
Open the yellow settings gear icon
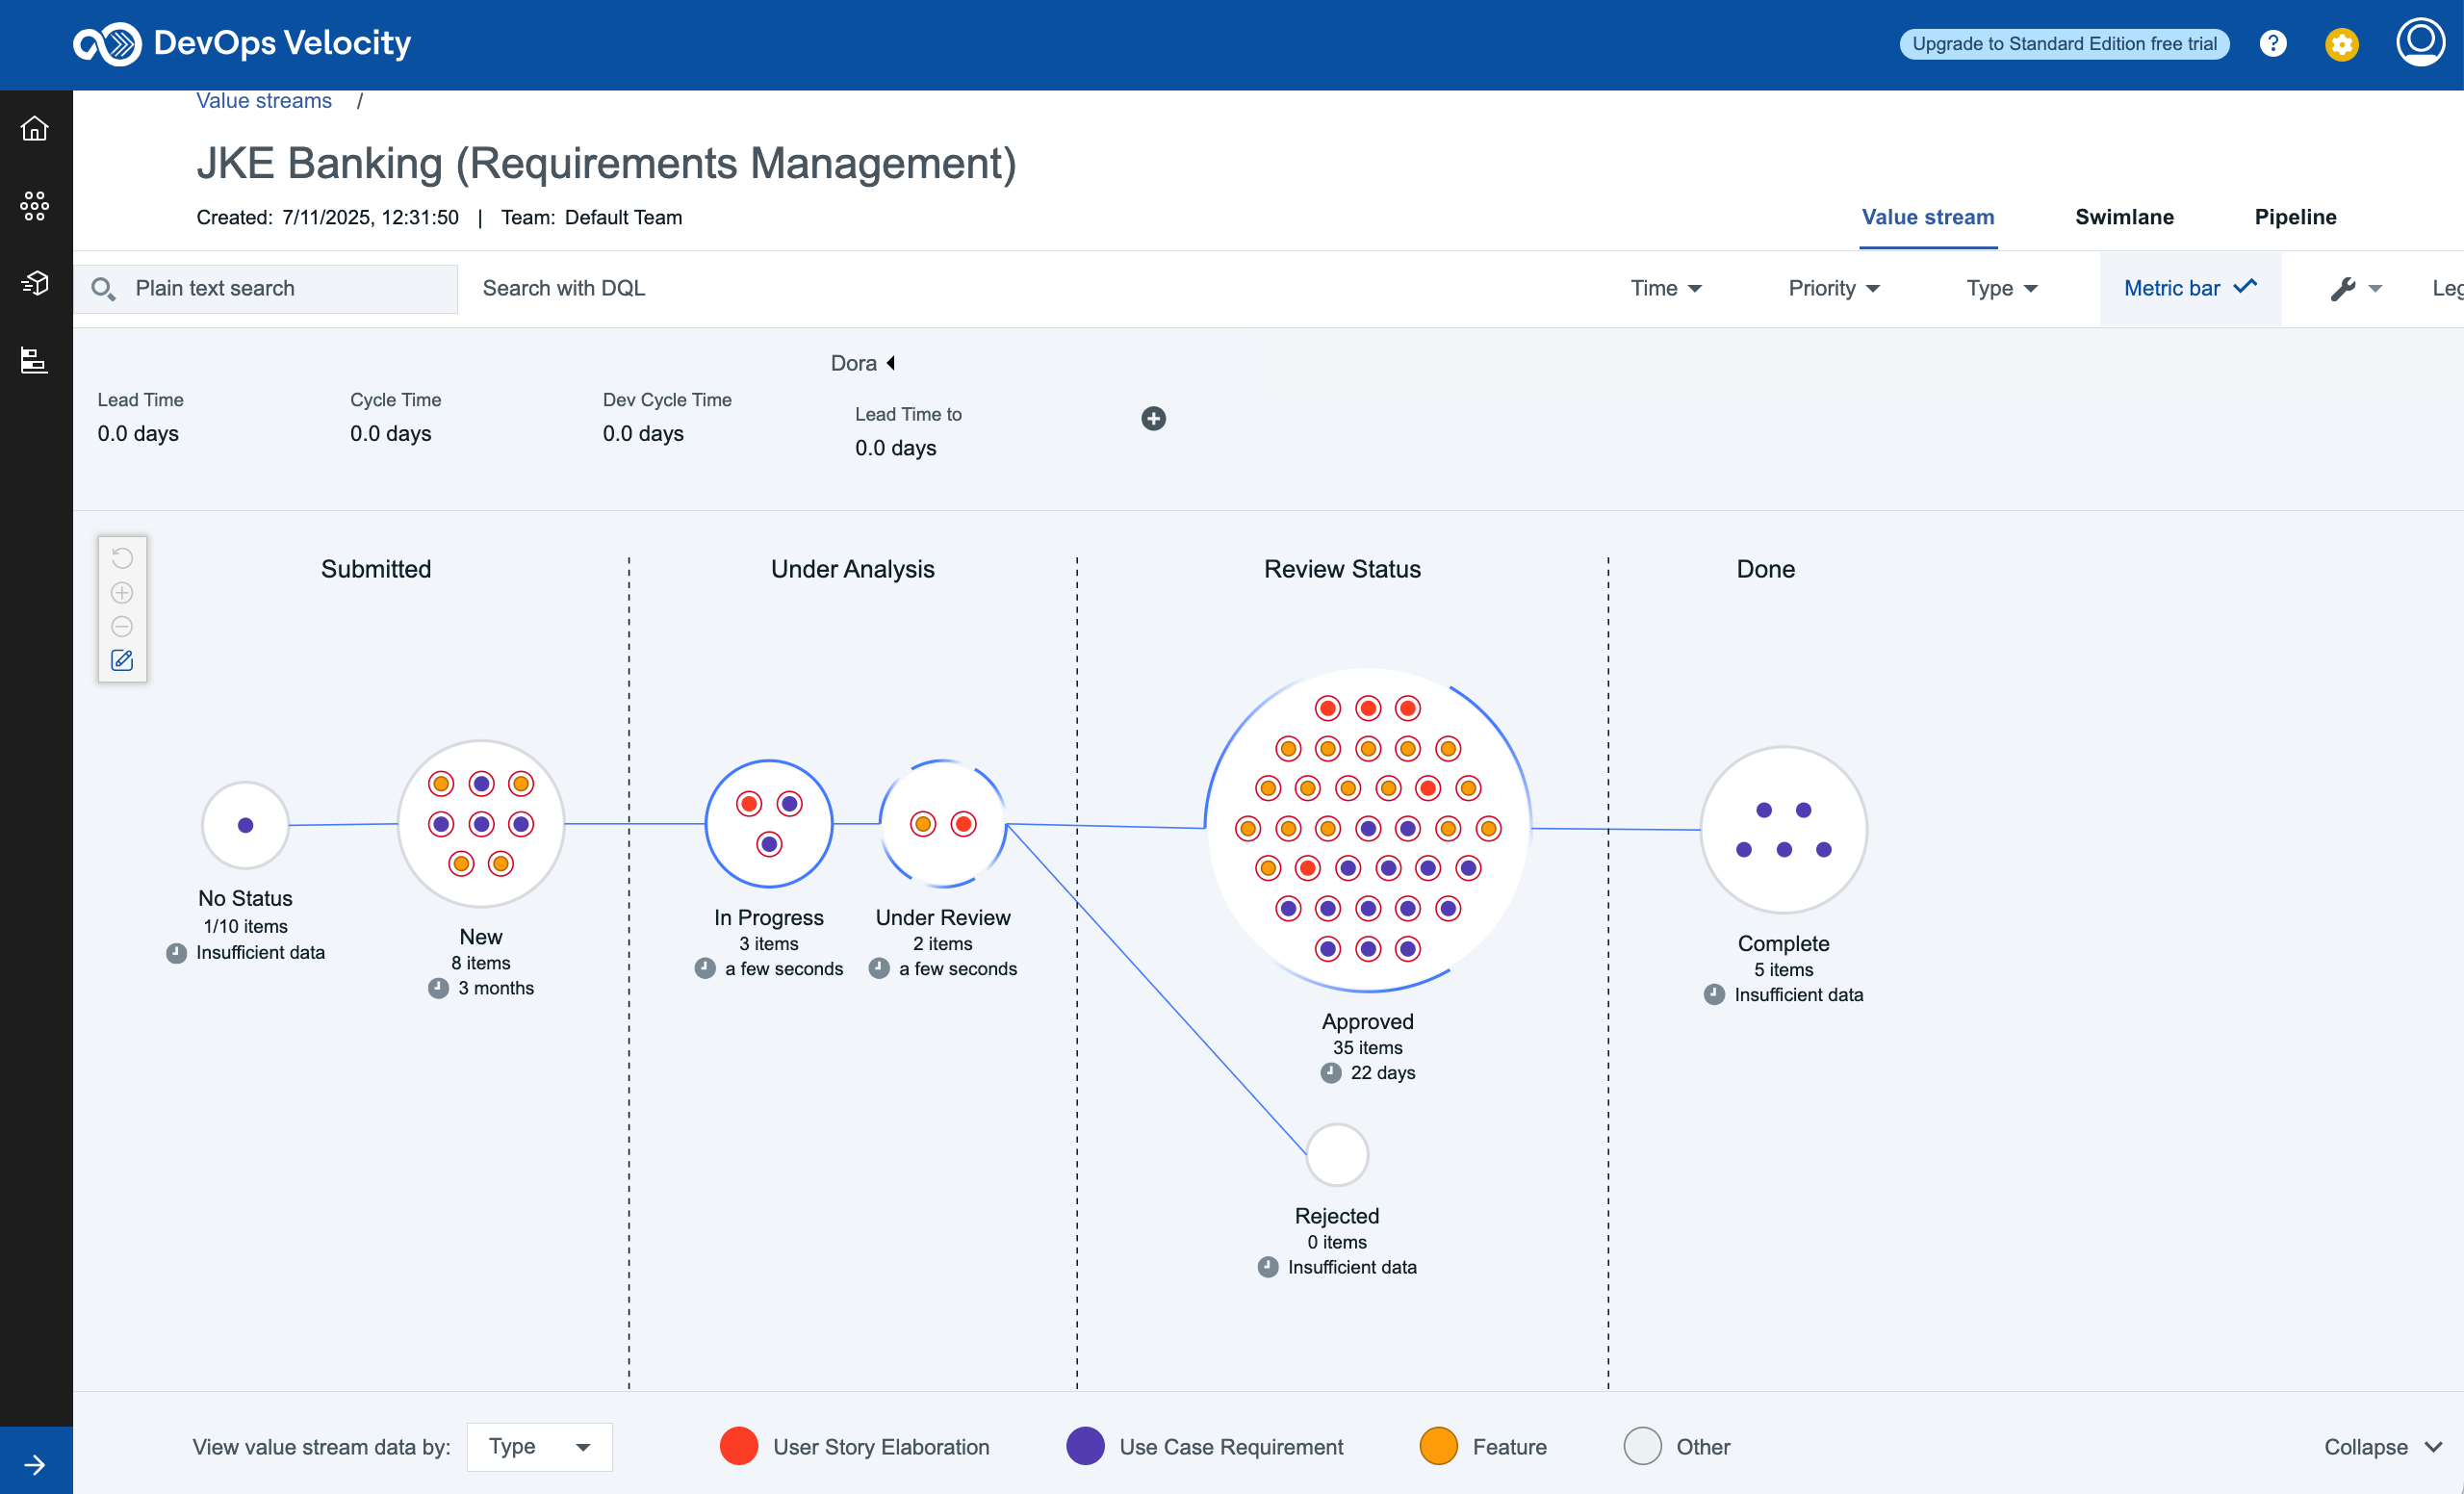pyautogui.click(x=2341, y=44)
